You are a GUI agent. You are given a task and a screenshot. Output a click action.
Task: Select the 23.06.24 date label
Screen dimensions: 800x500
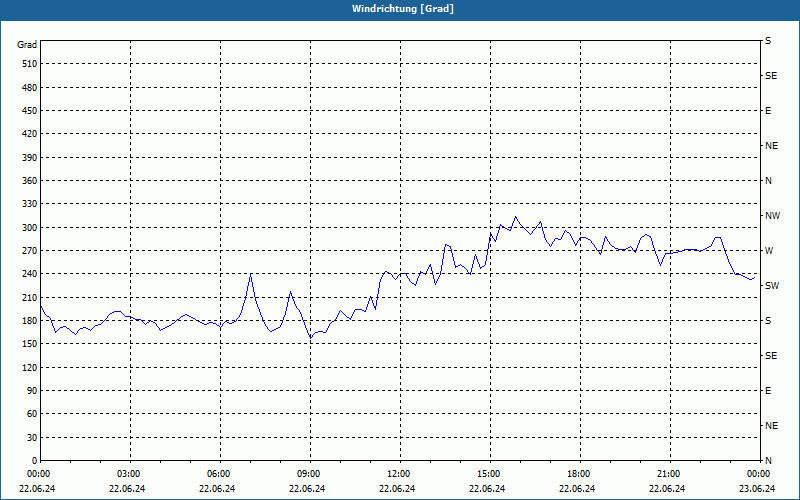point(757,489)
